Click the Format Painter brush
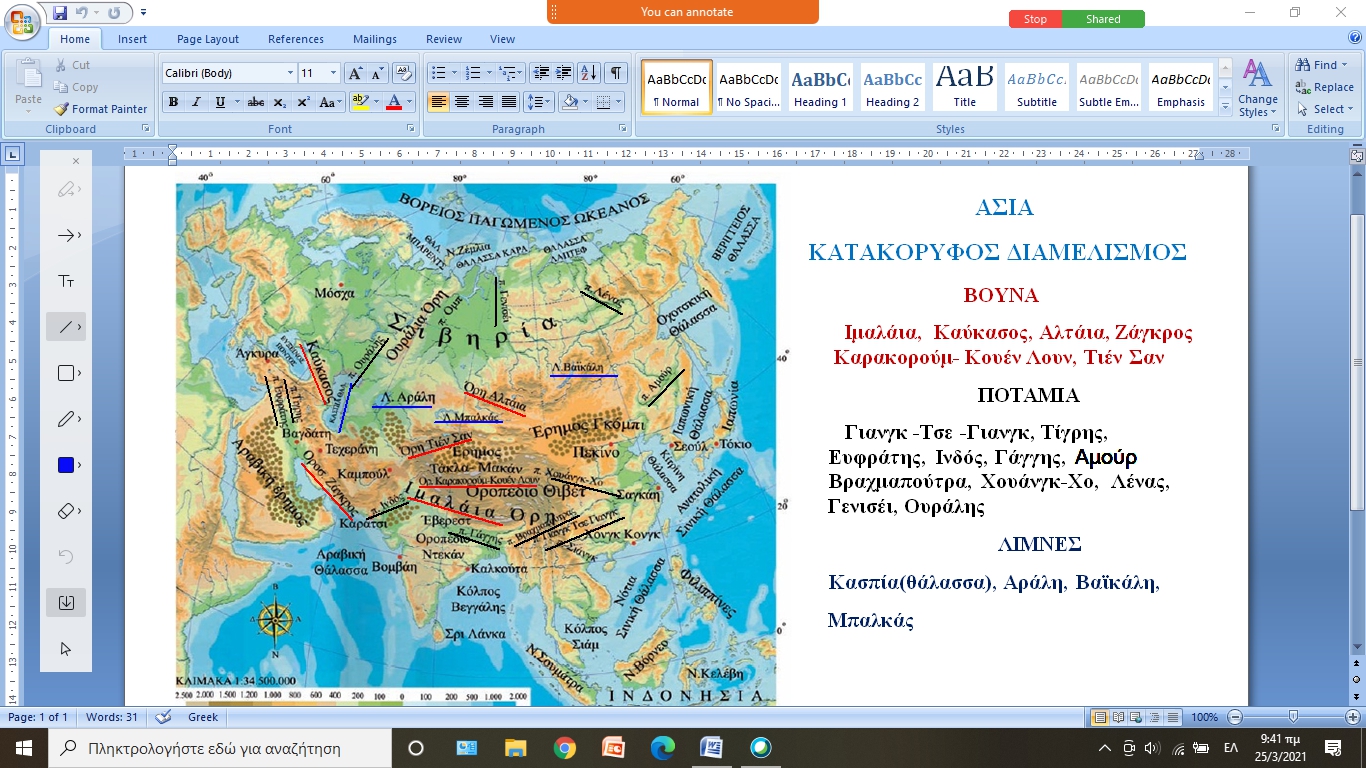The width and height of the screenshot is (1366, 768). (99, 109)
